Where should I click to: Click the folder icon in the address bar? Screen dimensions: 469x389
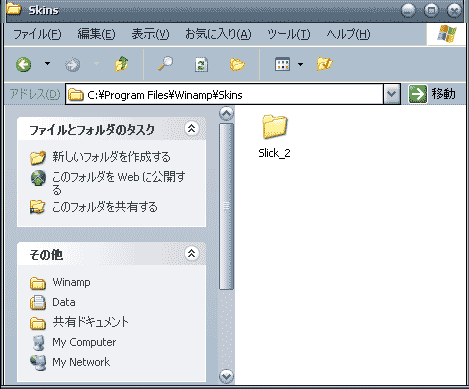pos(76,95)
